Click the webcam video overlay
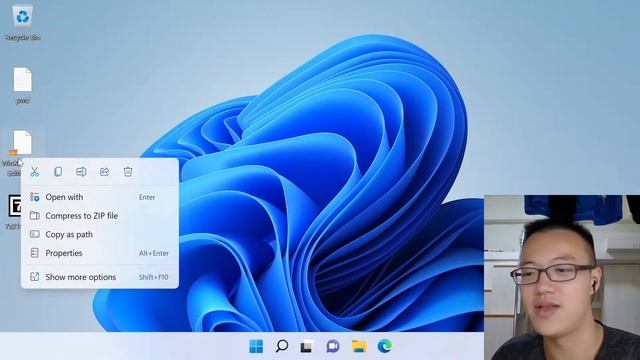 [562, 278]
